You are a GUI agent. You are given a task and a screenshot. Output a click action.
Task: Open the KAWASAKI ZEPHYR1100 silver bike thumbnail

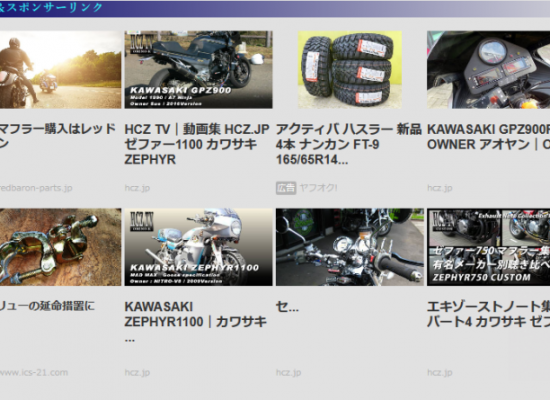tap(199, 247)
